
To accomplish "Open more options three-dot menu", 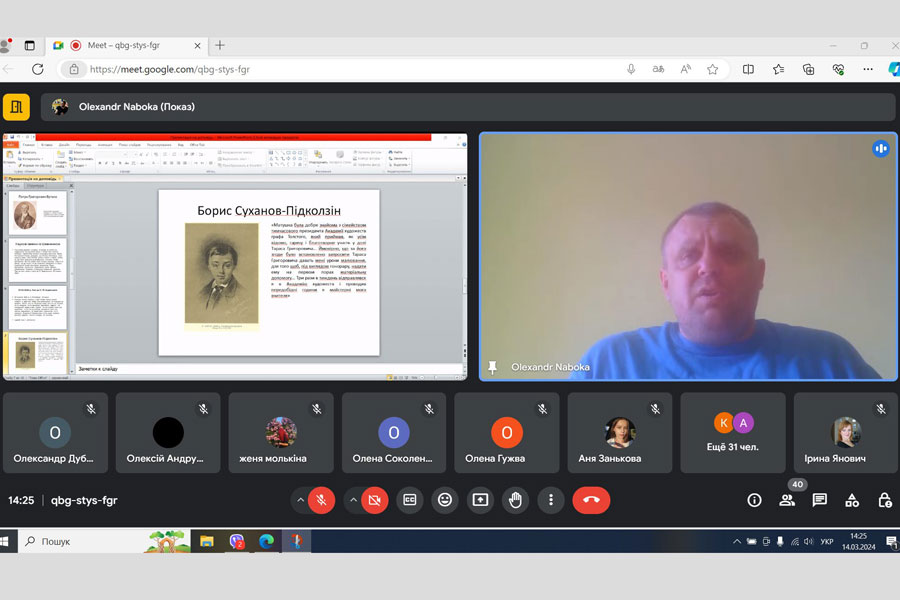I will [x=551, y=500].
